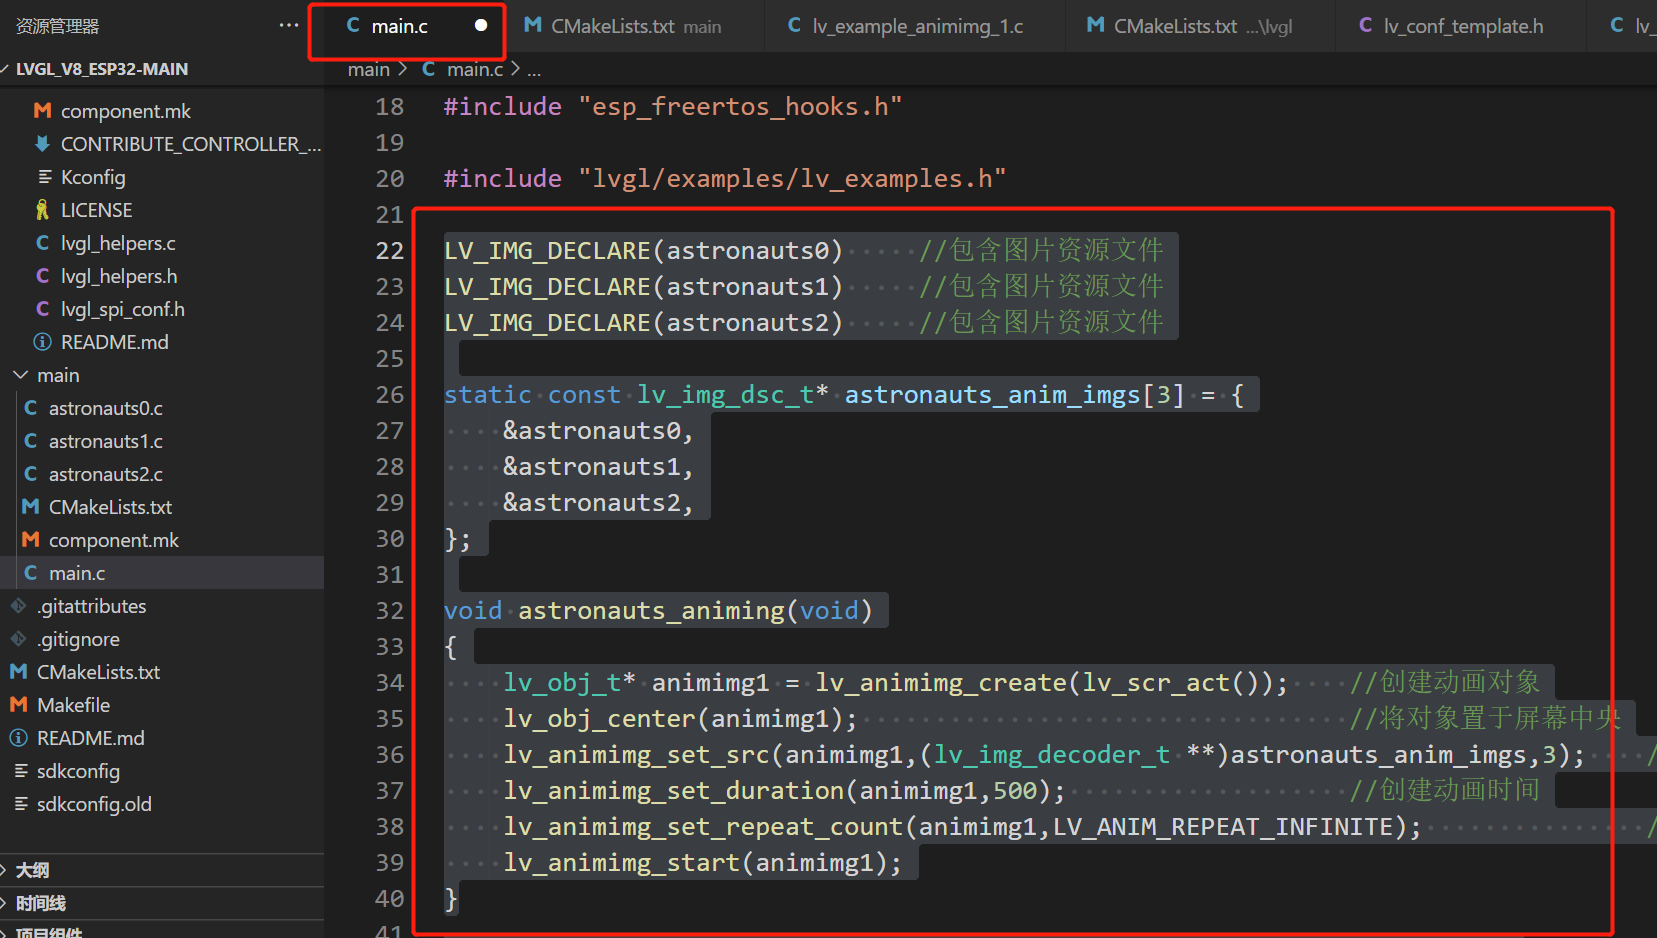The image size is (1657, 938).
Task: Open explorer more actions "..." icon
Action: pyautogui.click(x=289, y=25)
